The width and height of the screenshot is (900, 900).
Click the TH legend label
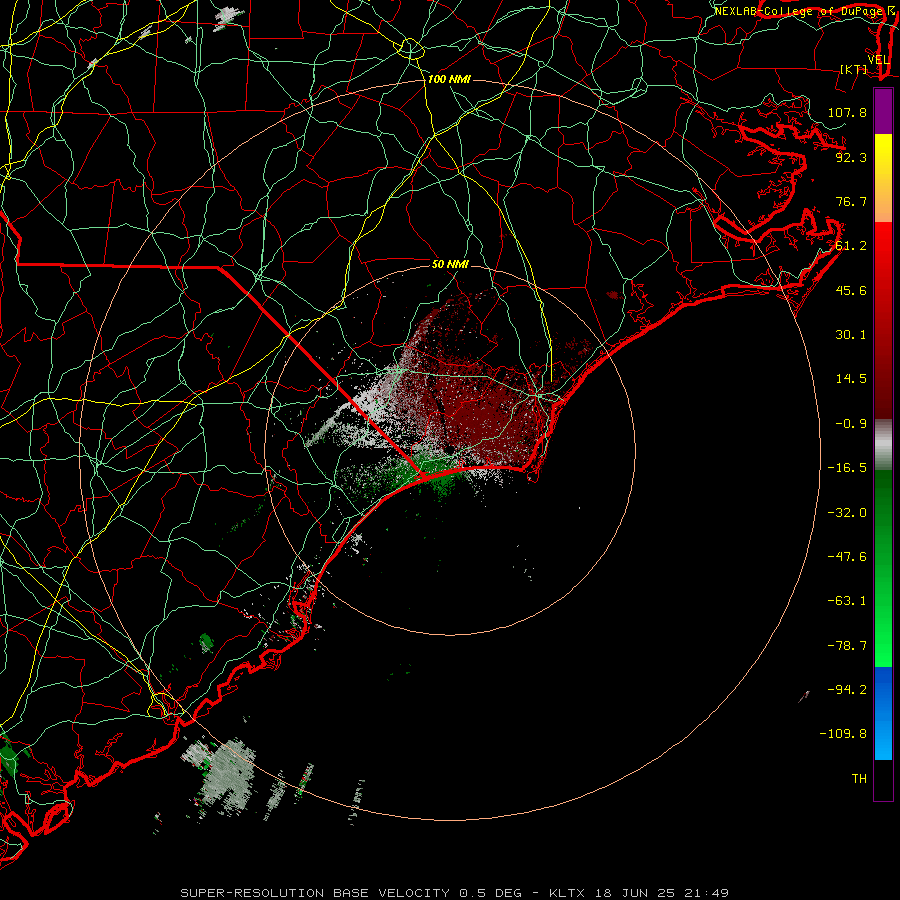click(859, 779)
